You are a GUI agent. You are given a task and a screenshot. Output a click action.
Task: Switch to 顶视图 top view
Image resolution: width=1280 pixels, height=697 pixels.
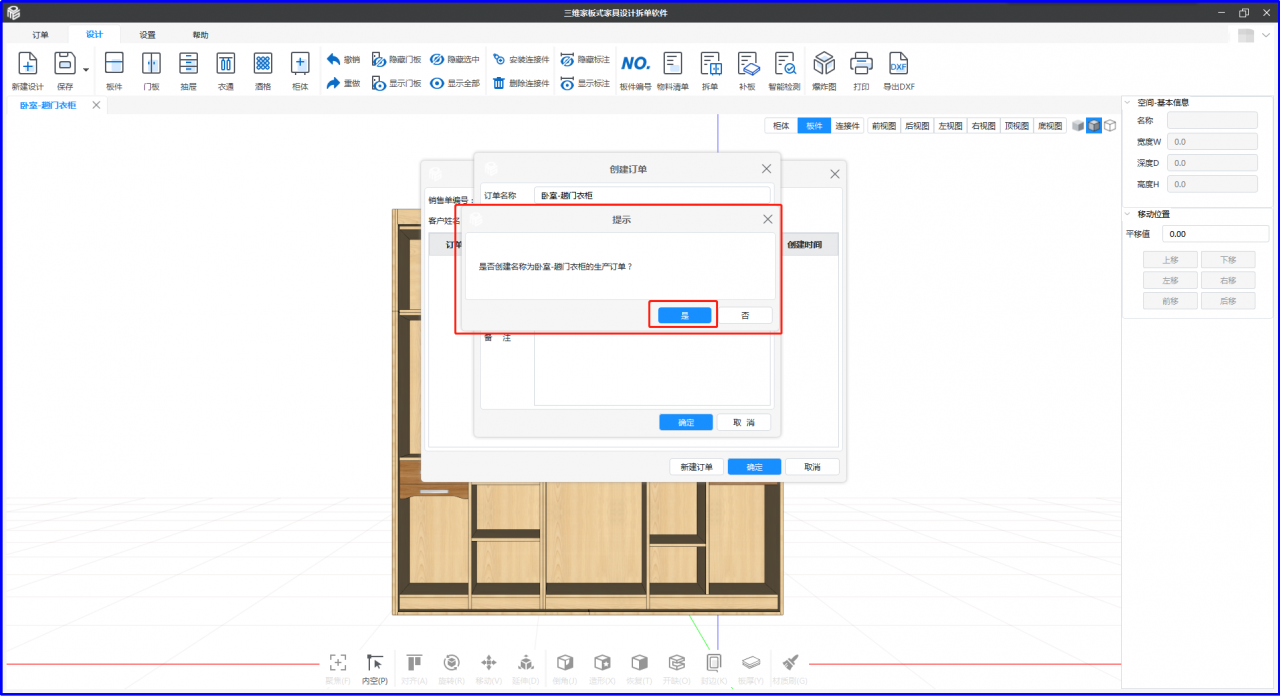coord(1017,126)
